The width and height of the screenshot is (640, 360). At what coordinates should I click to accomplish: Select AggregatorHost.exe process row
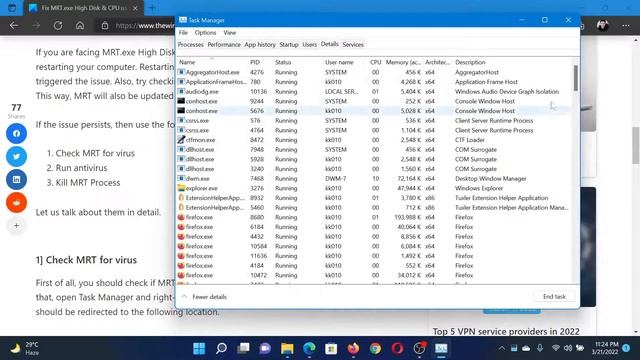click(374, 72)
